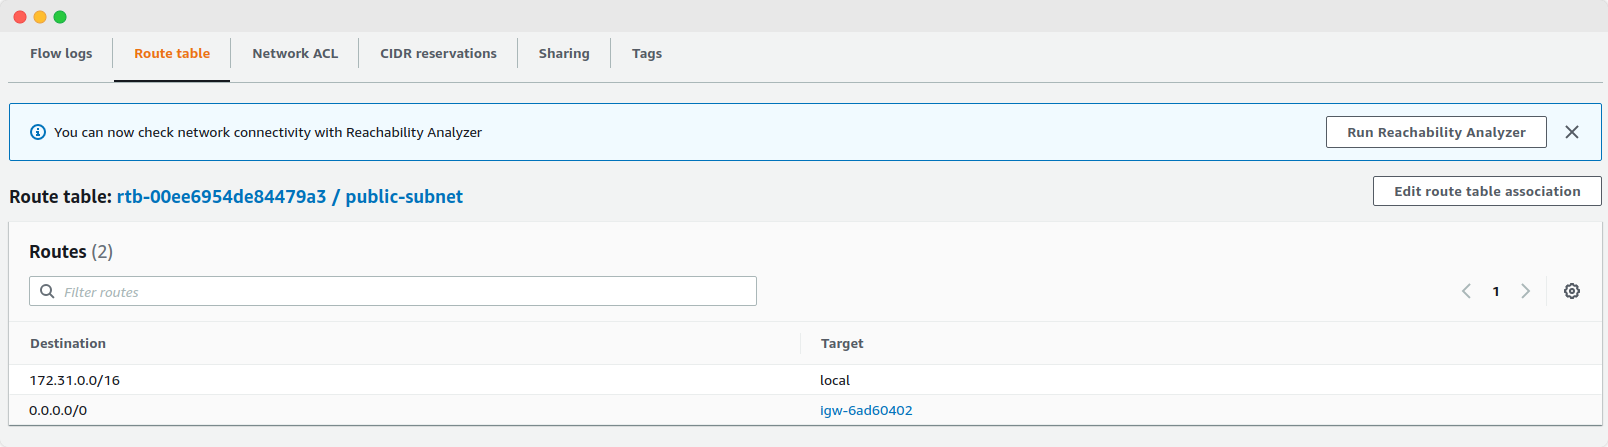Screen dimensions: 1608x447
Task: Open internet gateway igw-6ad60402 link
Action: (866, 410)
